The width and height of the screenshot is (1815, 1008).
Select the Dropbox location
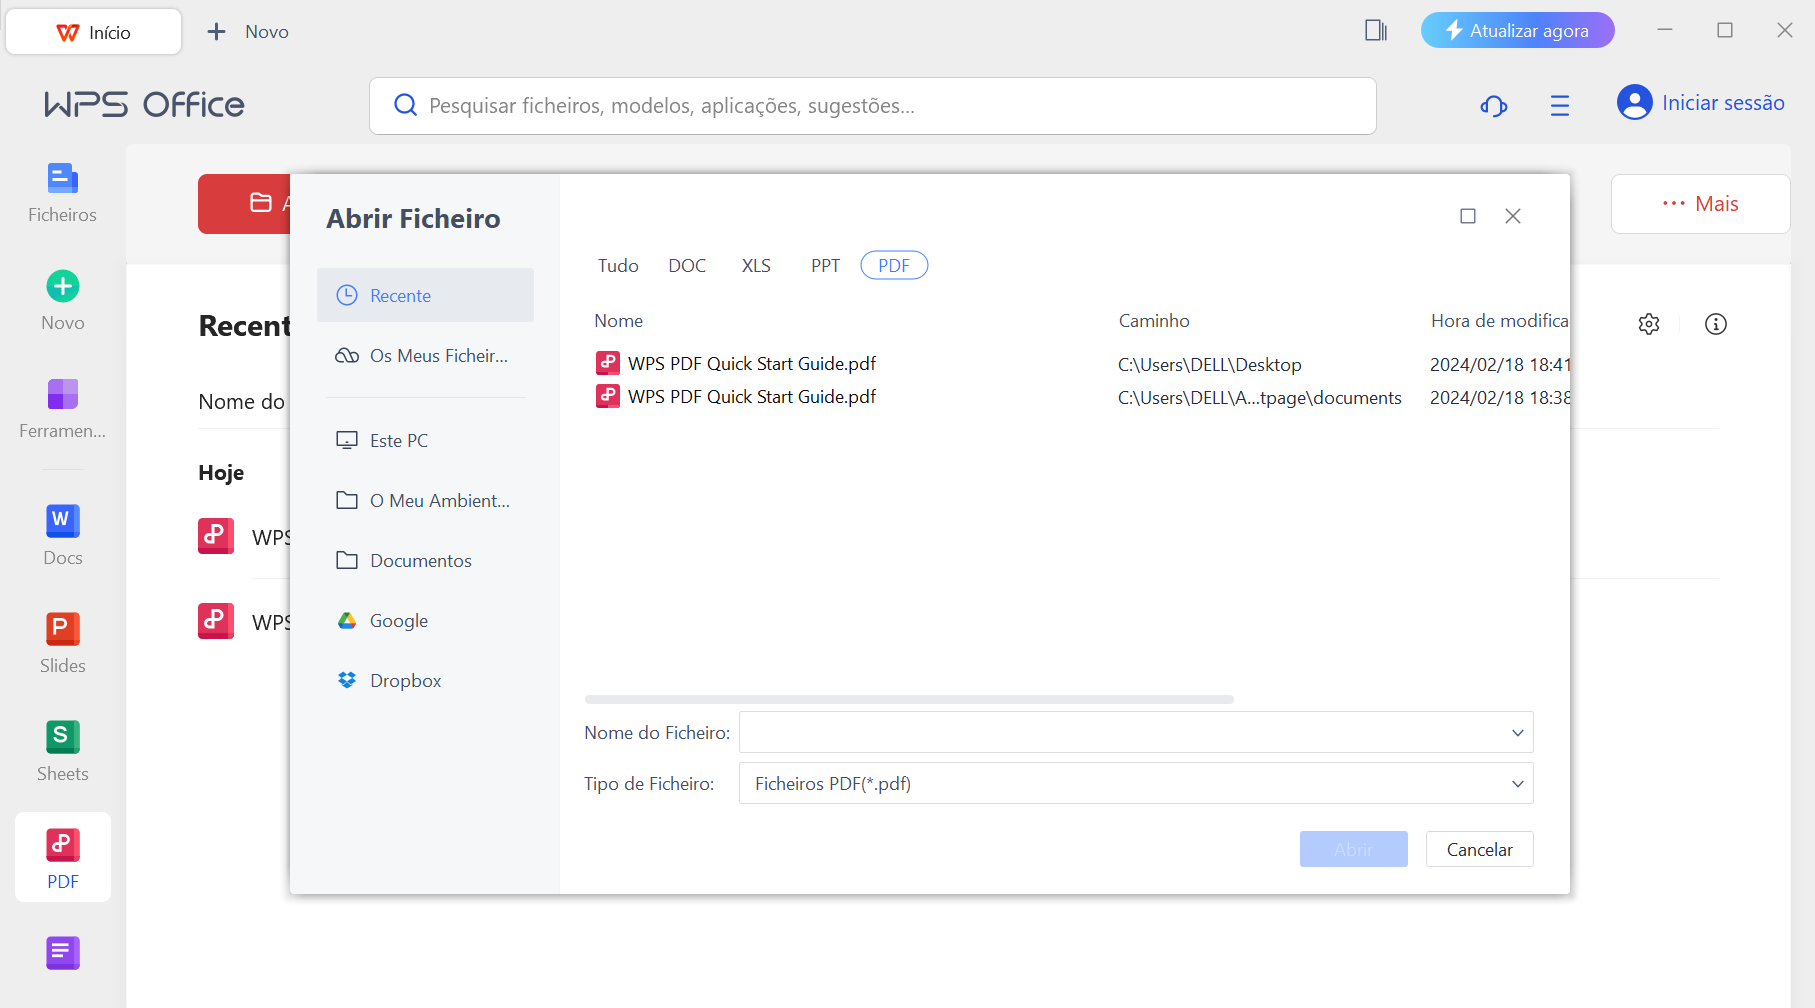[425, 680]
